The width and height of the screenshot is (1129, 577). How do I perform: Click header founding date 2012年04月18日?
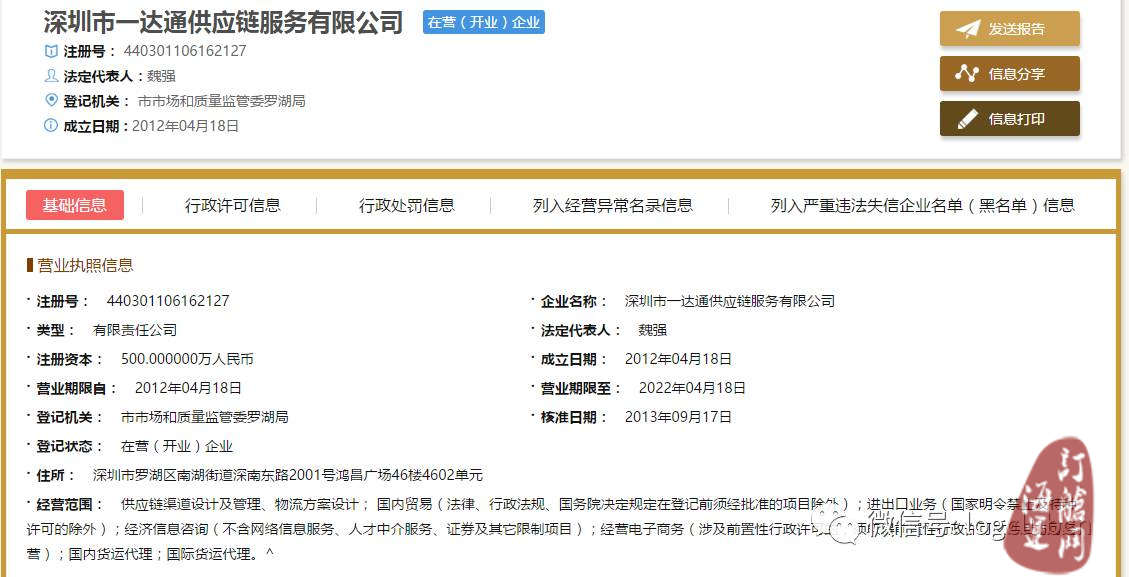pyautogui.click(x=184, y=126)
